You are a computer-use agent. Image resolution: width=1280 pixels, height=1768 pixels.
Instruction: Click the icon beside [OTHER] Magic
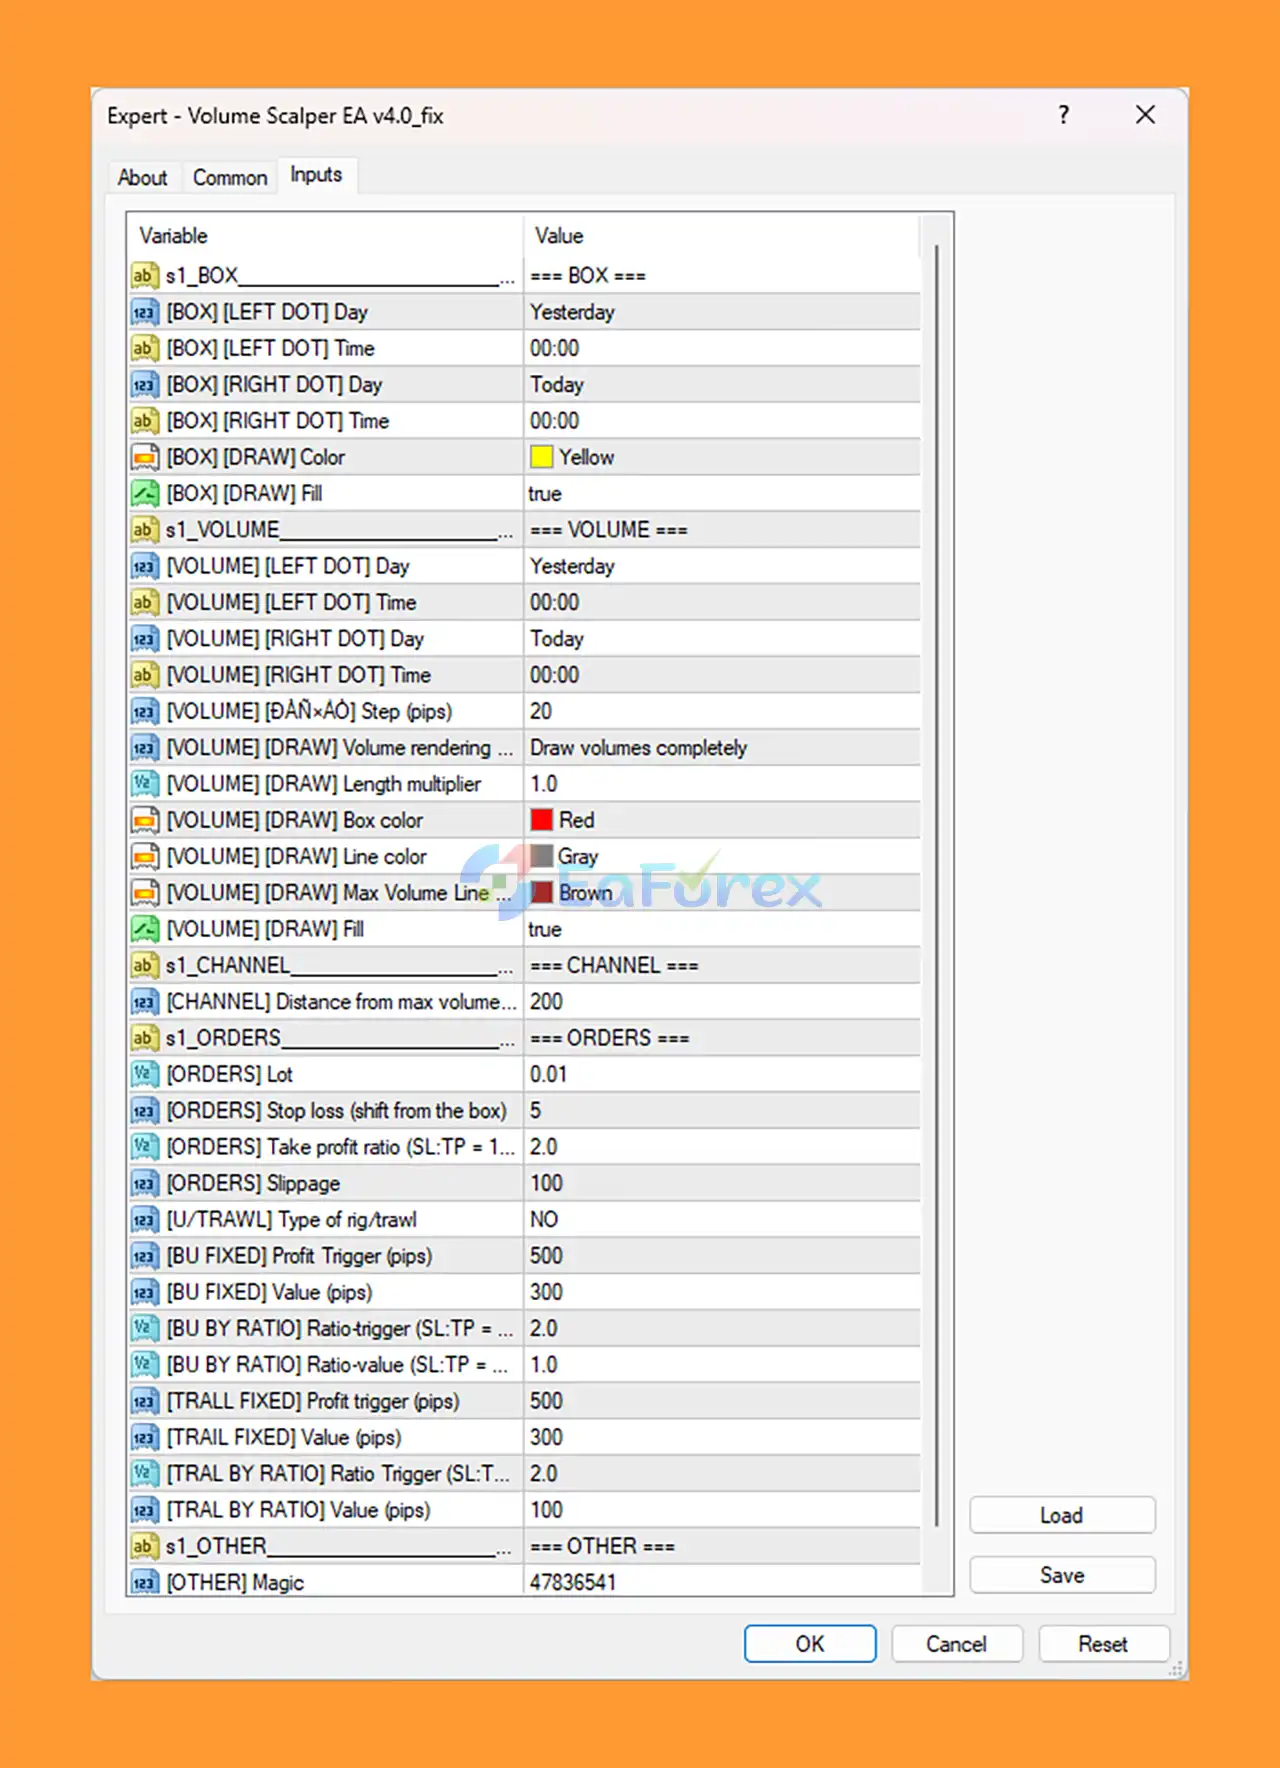145,1582
